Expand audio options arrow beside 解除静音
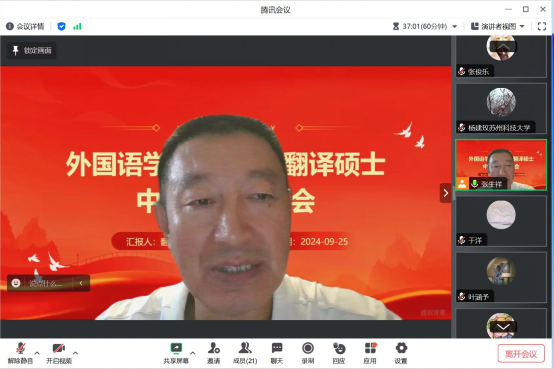The image size is (554, 369). (37, 353)
